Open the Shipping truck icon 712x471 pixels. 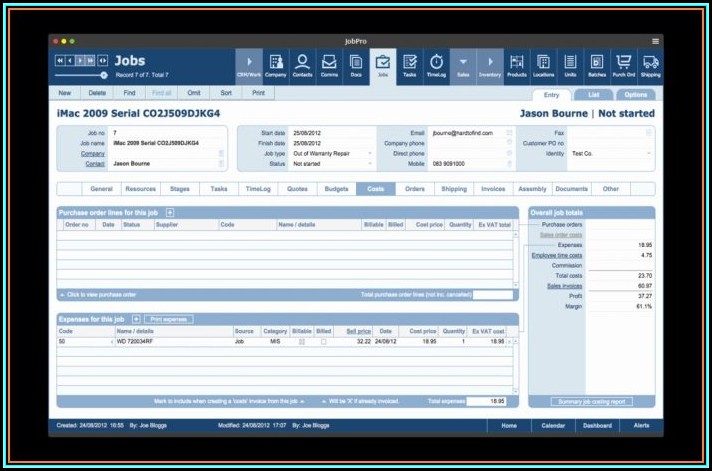pyautogui.click(x=650, y=64)
